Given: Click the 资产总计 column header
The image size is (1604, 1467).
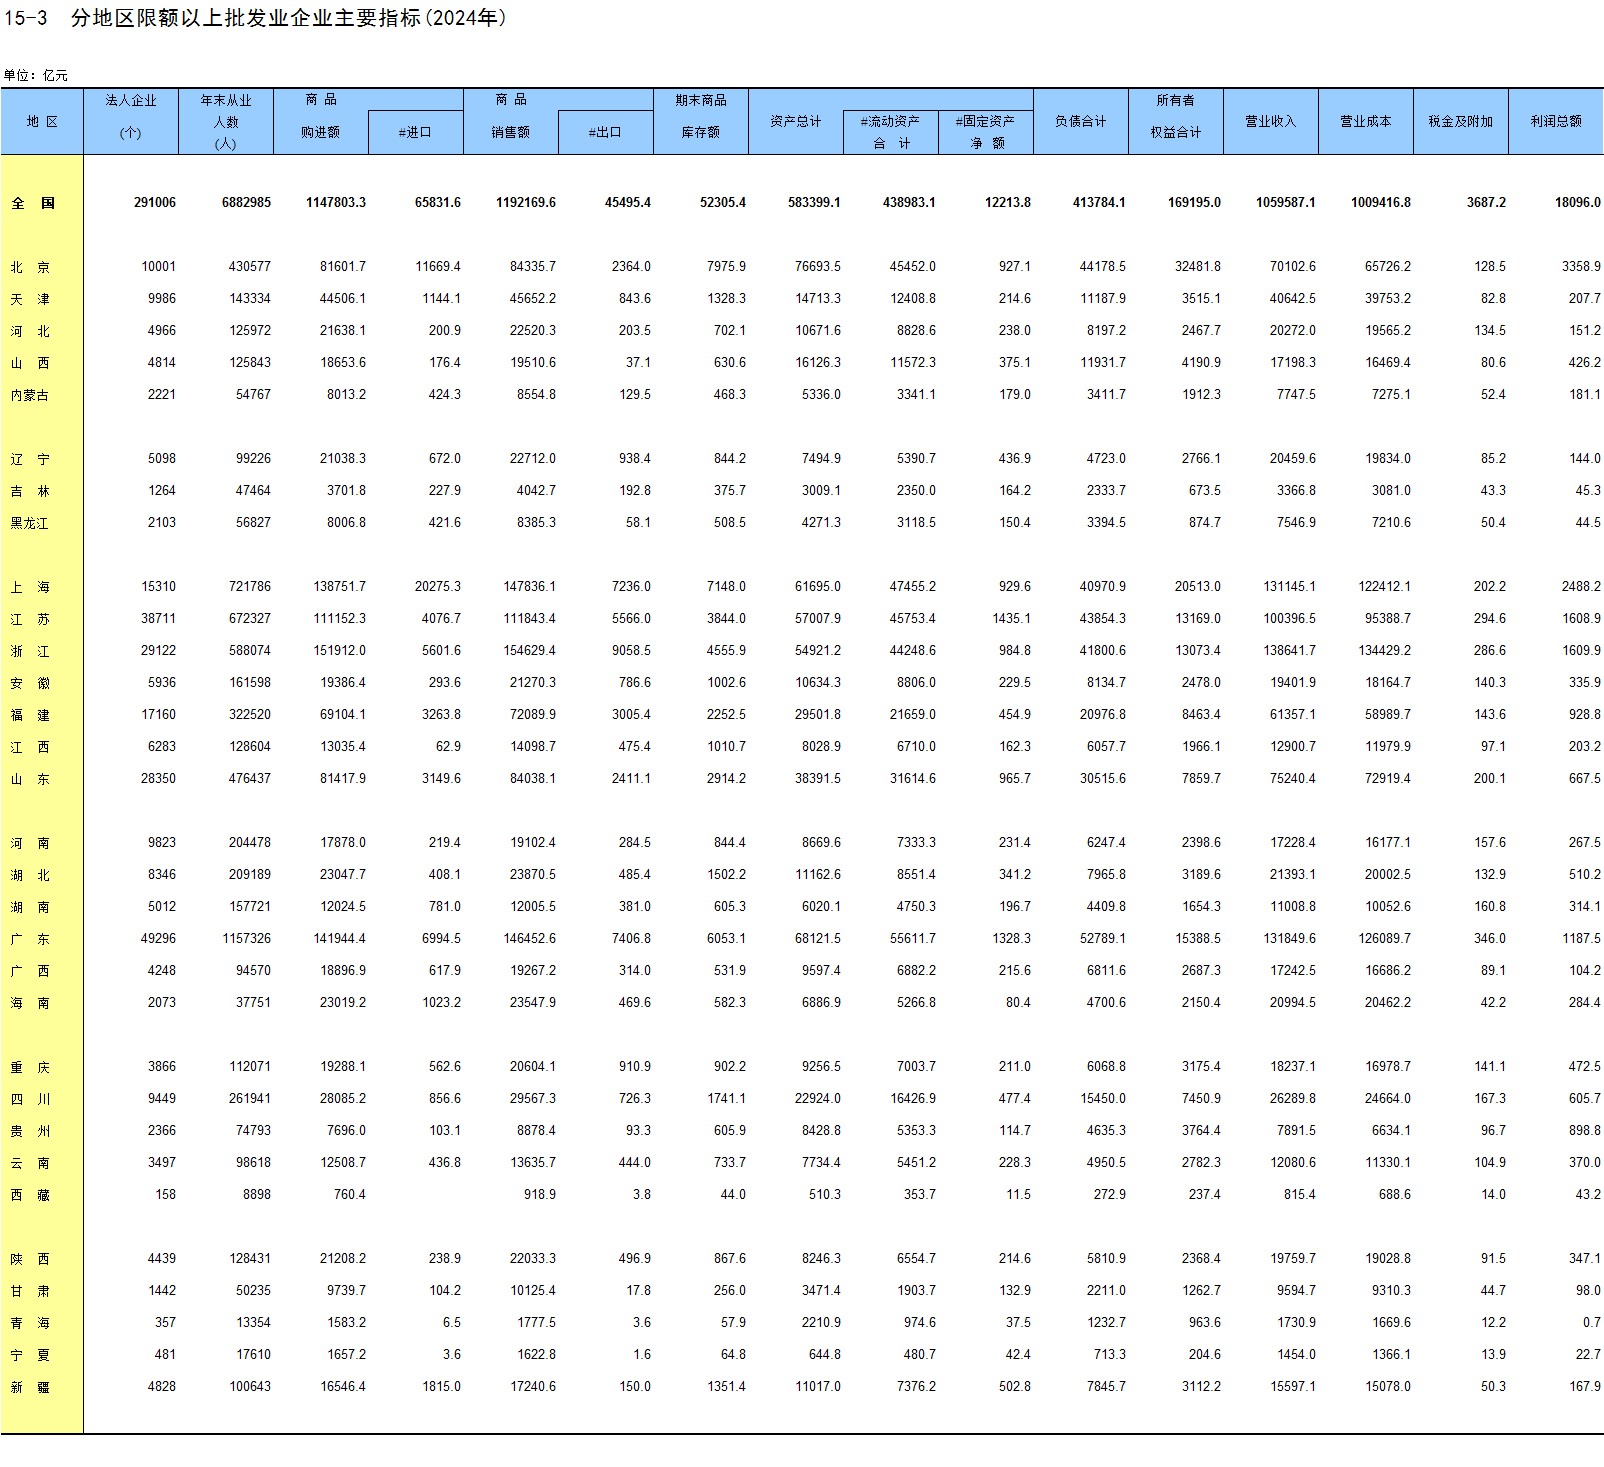Looking at the screenshot, I should click(x=795, y=121).
